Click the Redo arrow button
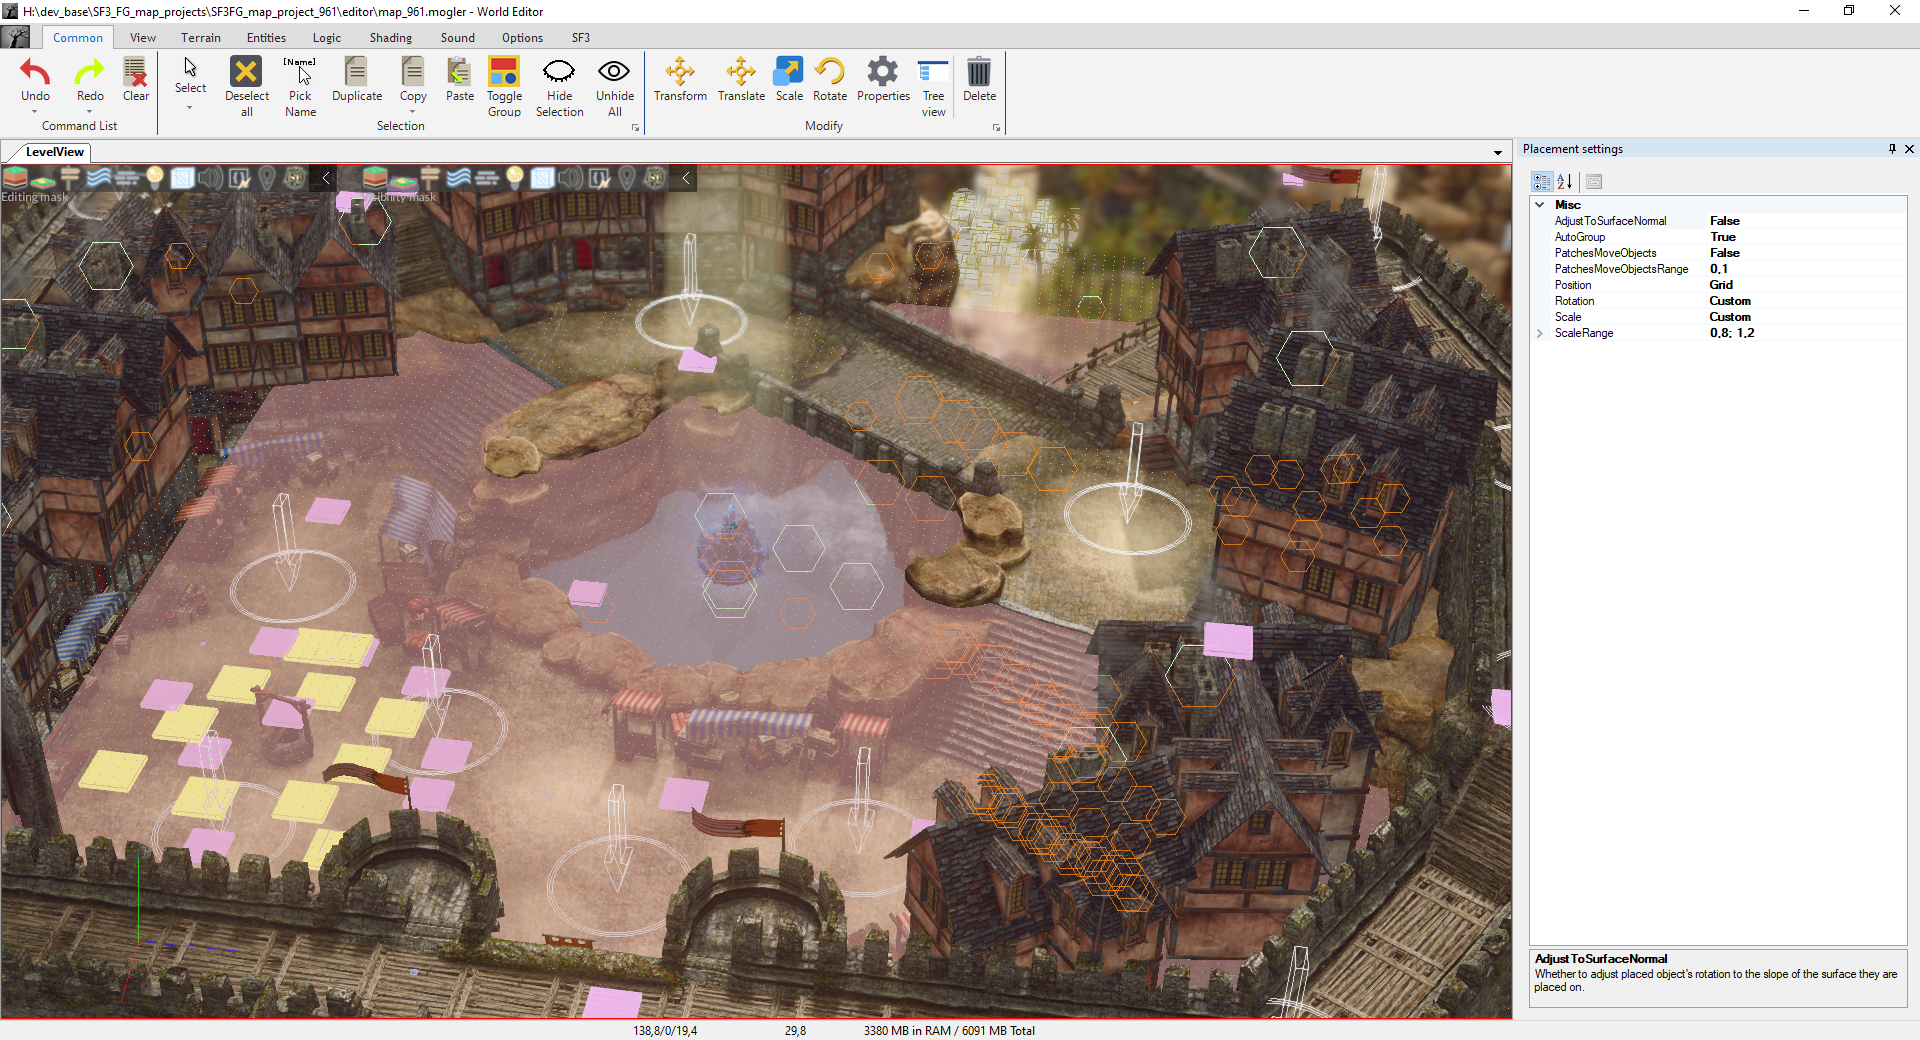Image resolution: width=1920 pixels, height=1040 pixels. coord(90,79)
